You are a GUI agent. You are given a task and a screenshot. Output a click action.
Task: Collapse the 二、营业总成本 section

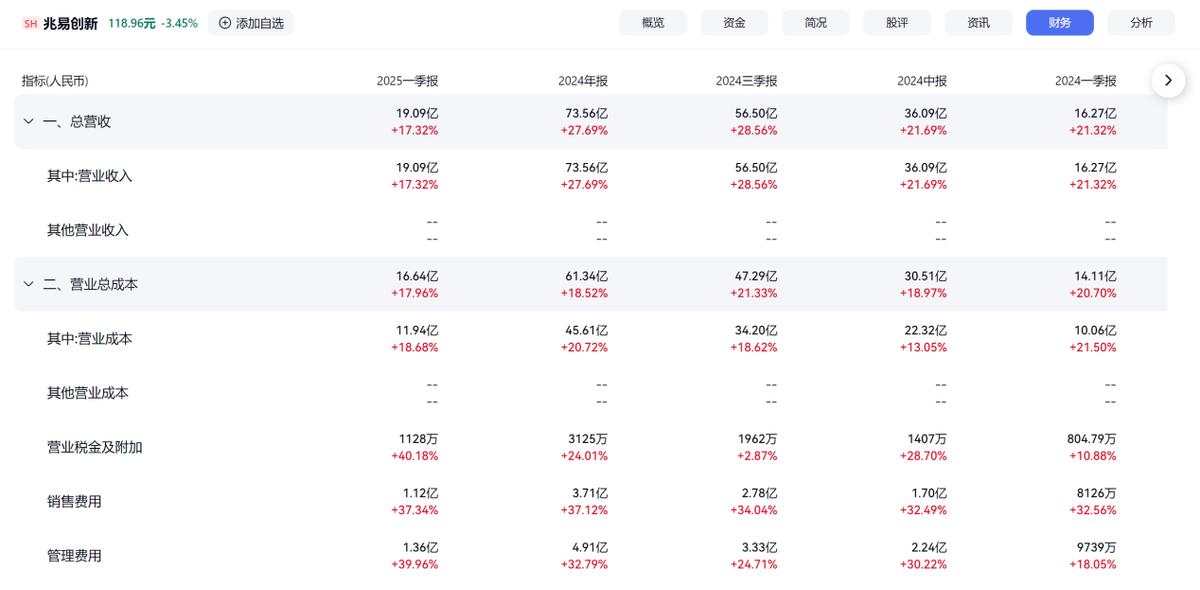pos(28,284)
